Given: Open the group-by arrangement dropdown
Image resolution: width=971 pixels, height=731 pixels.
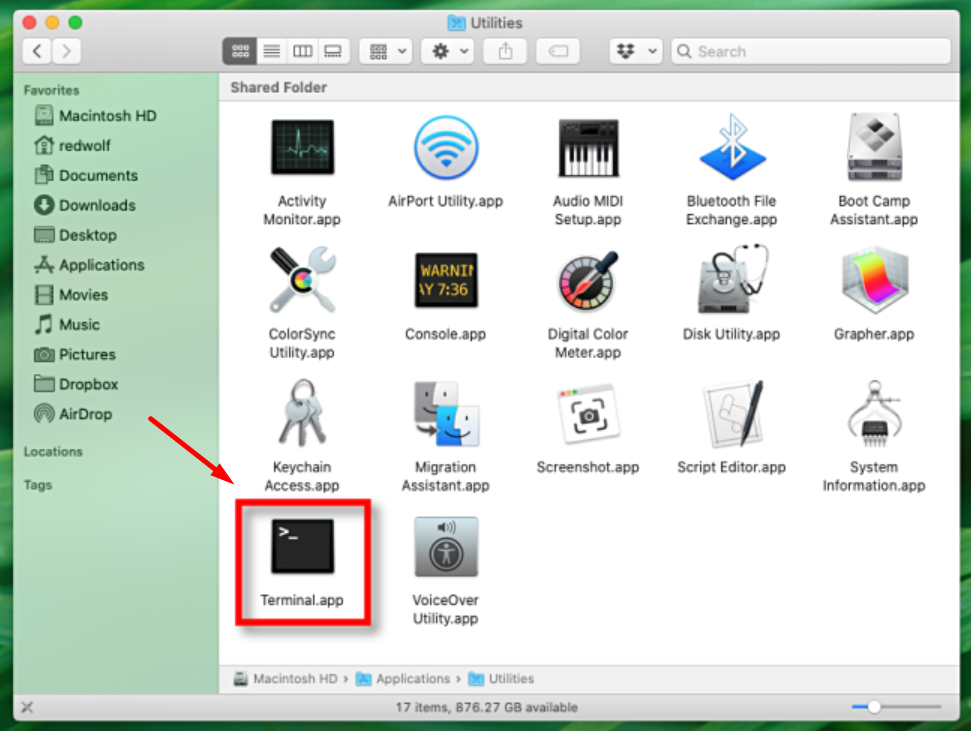Looking at the screenshot, I should coord(386,51).
